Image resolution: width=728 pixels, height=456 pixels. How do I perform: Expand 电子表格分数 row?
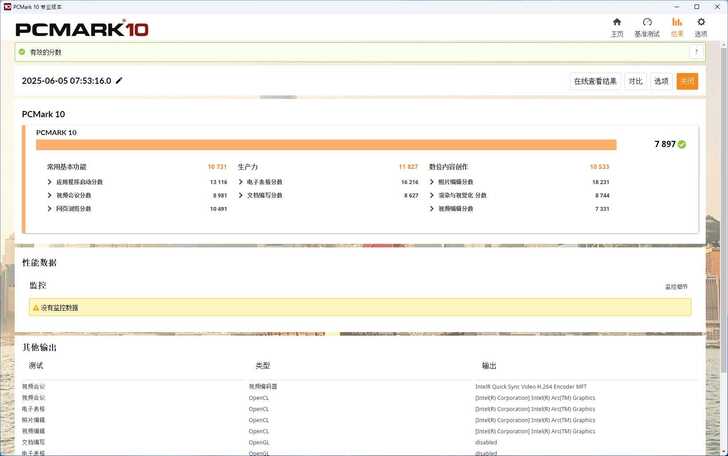coord(240,182)
